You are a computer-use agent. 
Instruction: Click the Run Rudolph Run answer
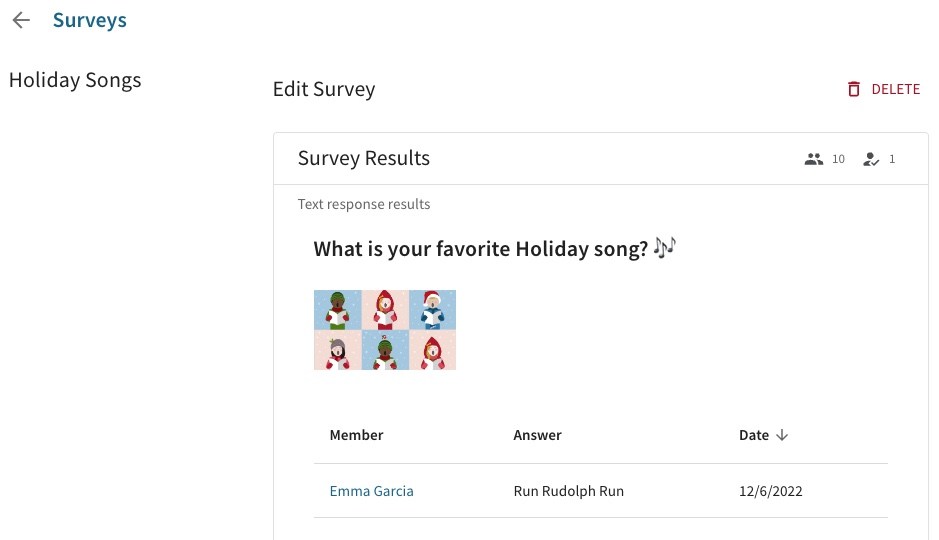568,491
